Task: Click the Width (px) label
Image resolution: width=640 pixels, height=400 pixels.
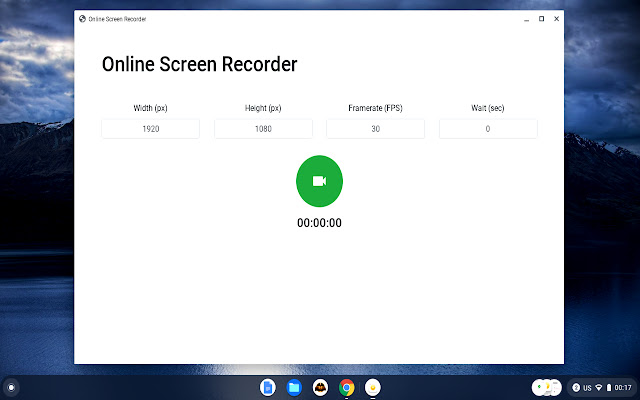Action: [151, 108]
